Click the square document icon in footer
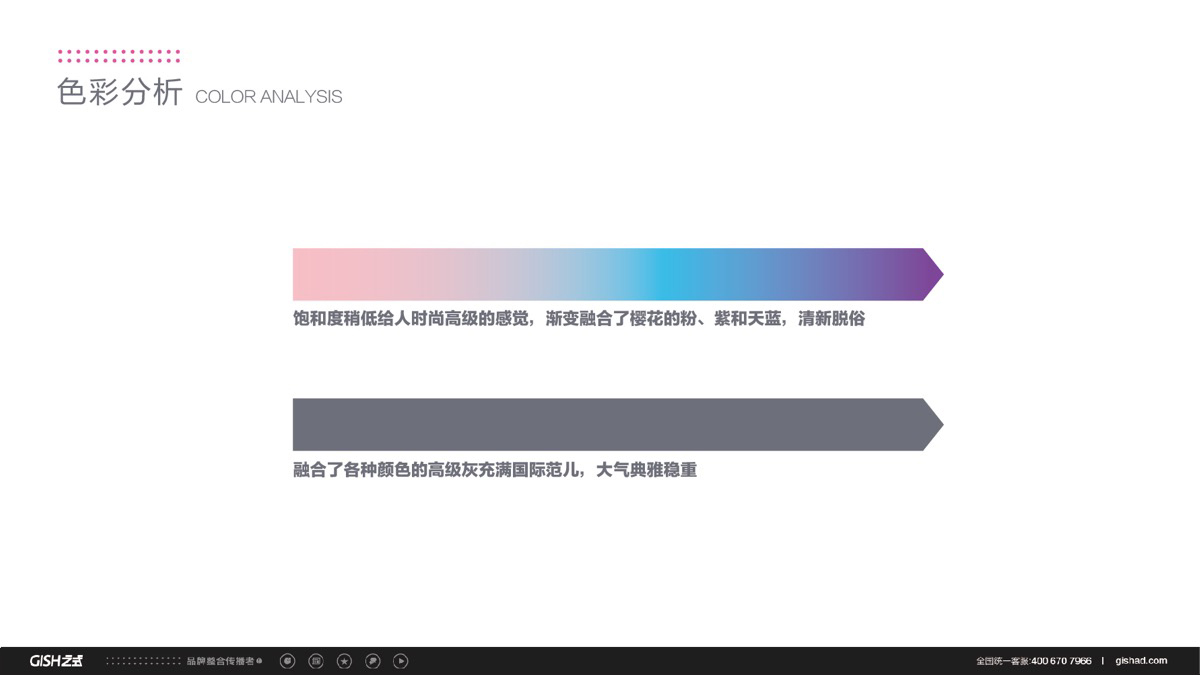This screenshot has width=1200, height=675. coord(316,661)
